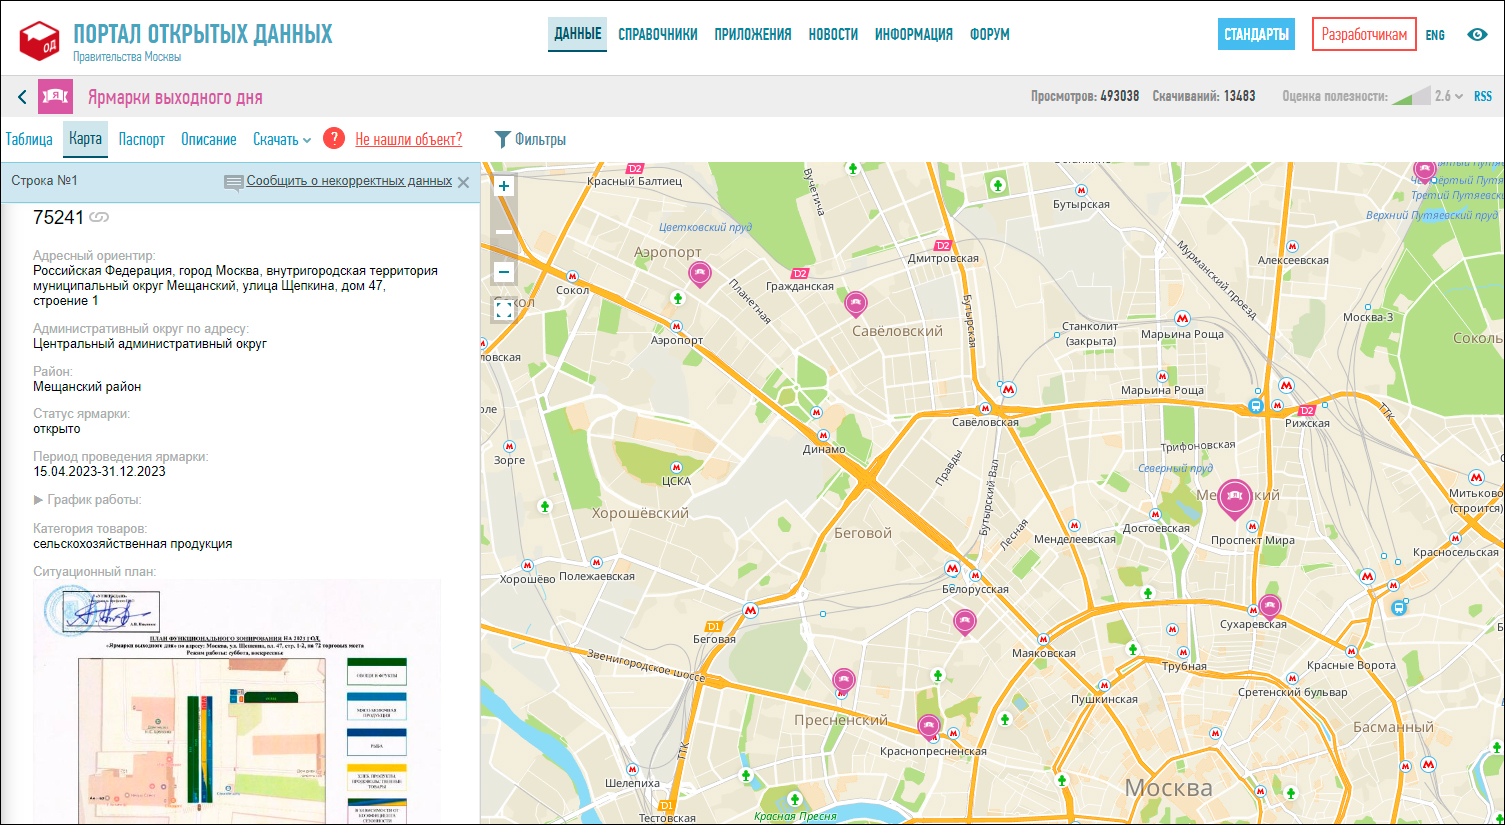Viewport: 1505px width, 825px height.
Task: Open the usefulness rating 2.6 dropdown
Action: 1448,96
